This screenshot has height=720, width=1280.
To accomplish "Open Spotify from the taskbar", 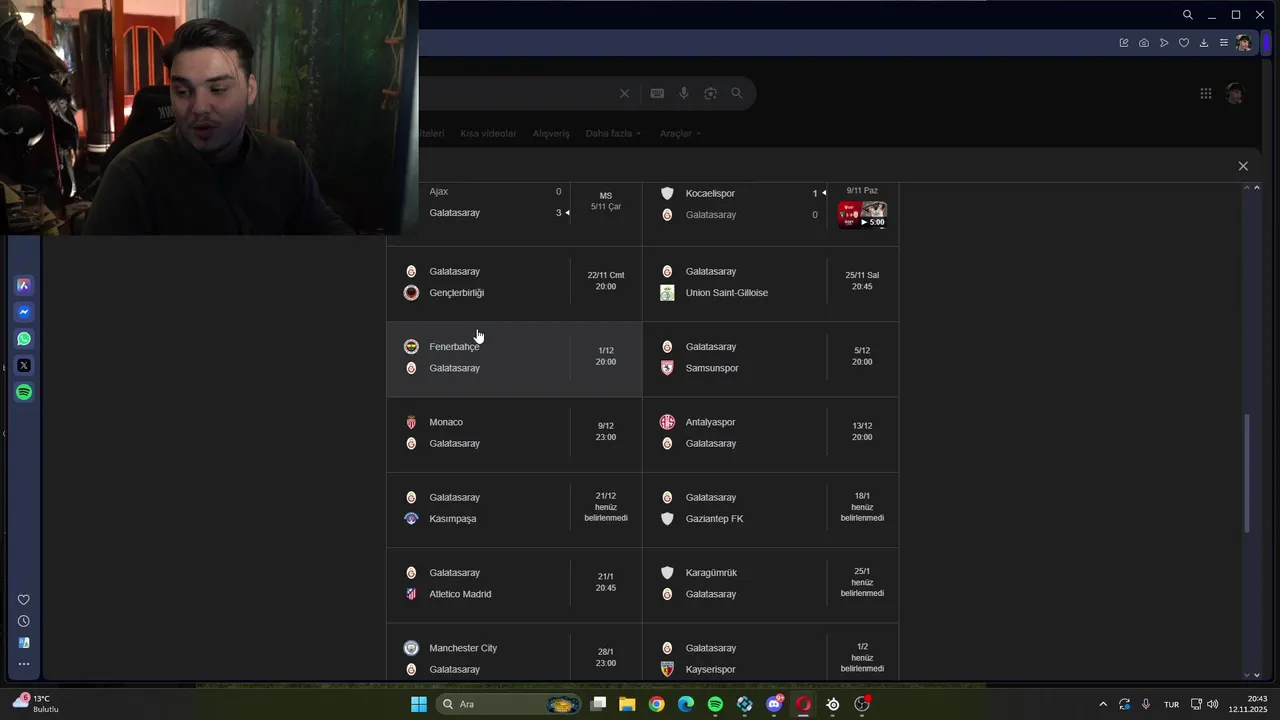I will (x=715, y=704).
